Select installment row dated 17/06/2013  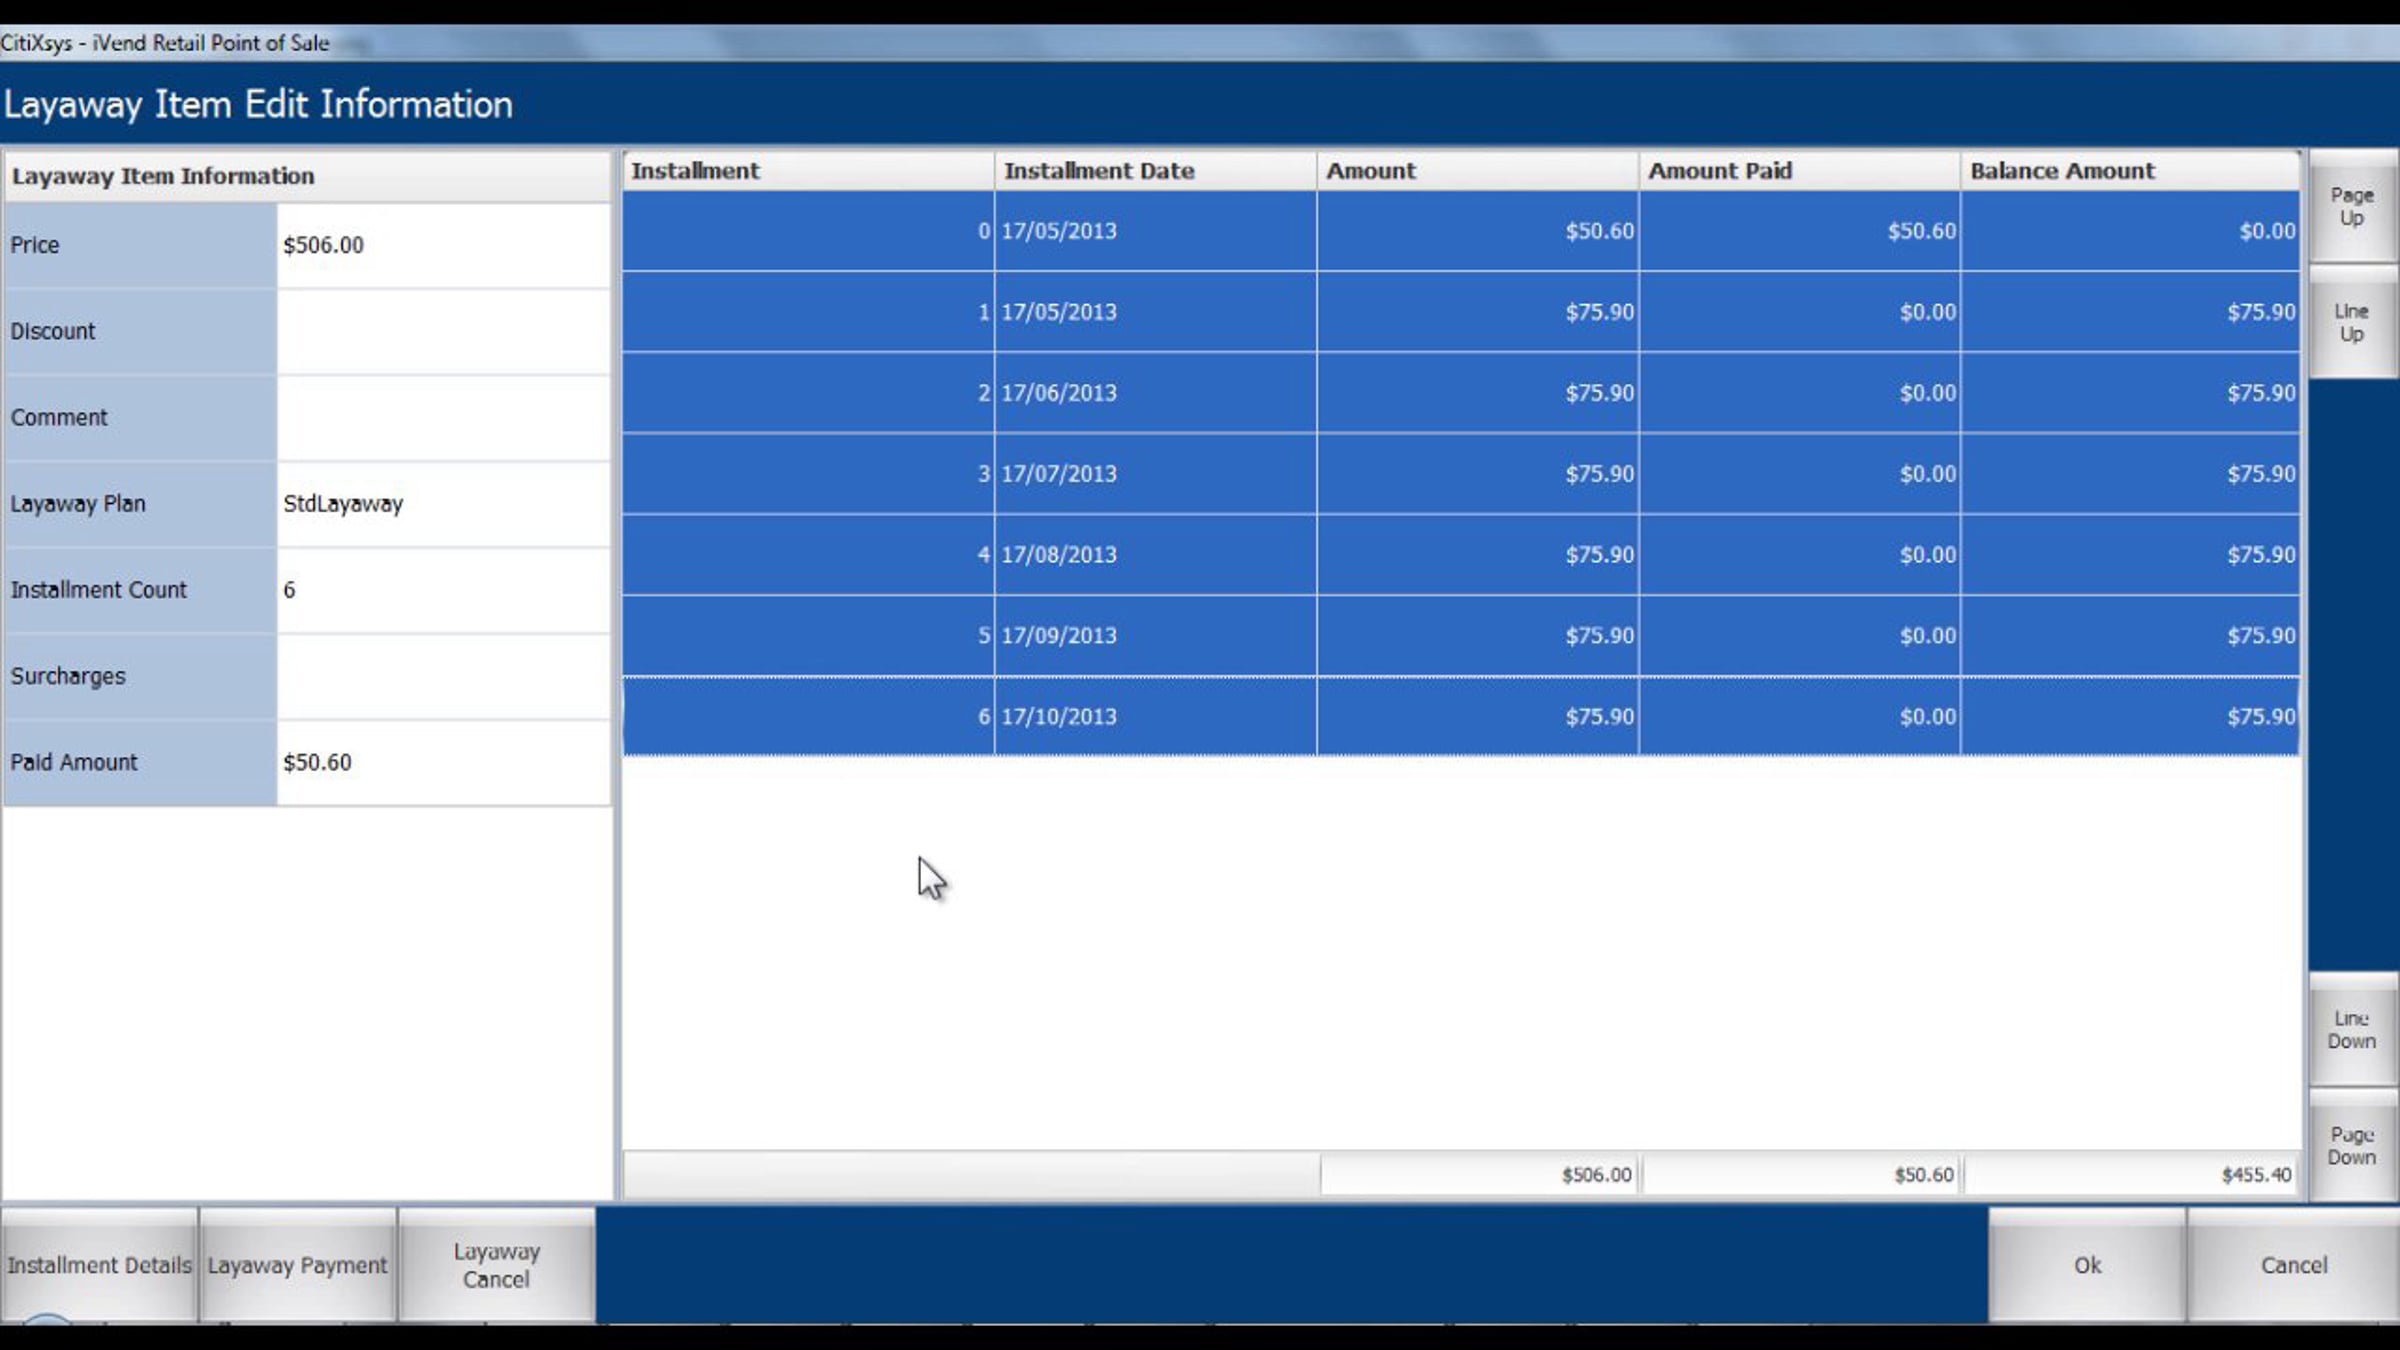pos(1461,393)
